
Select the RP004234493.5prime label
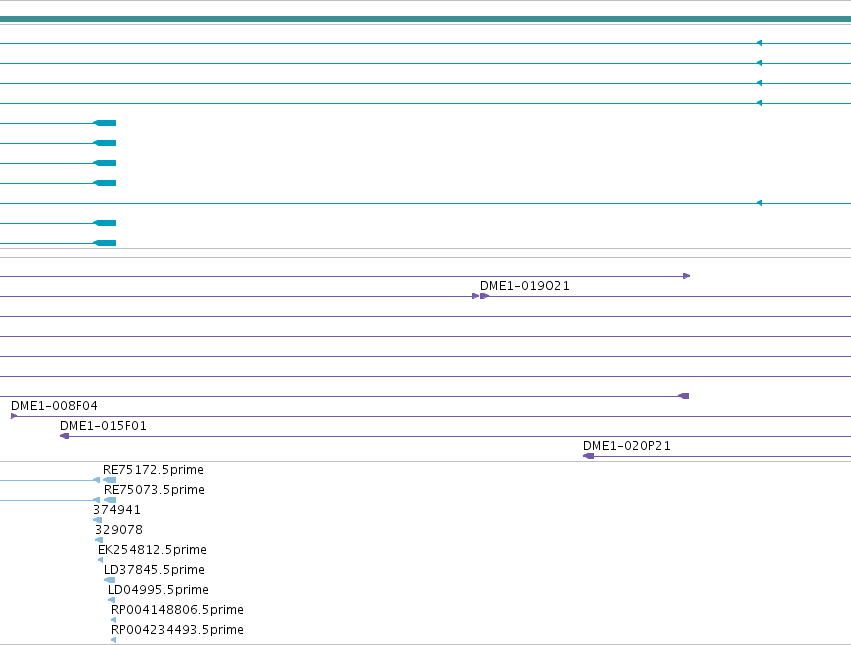click(x=177, y=630)
